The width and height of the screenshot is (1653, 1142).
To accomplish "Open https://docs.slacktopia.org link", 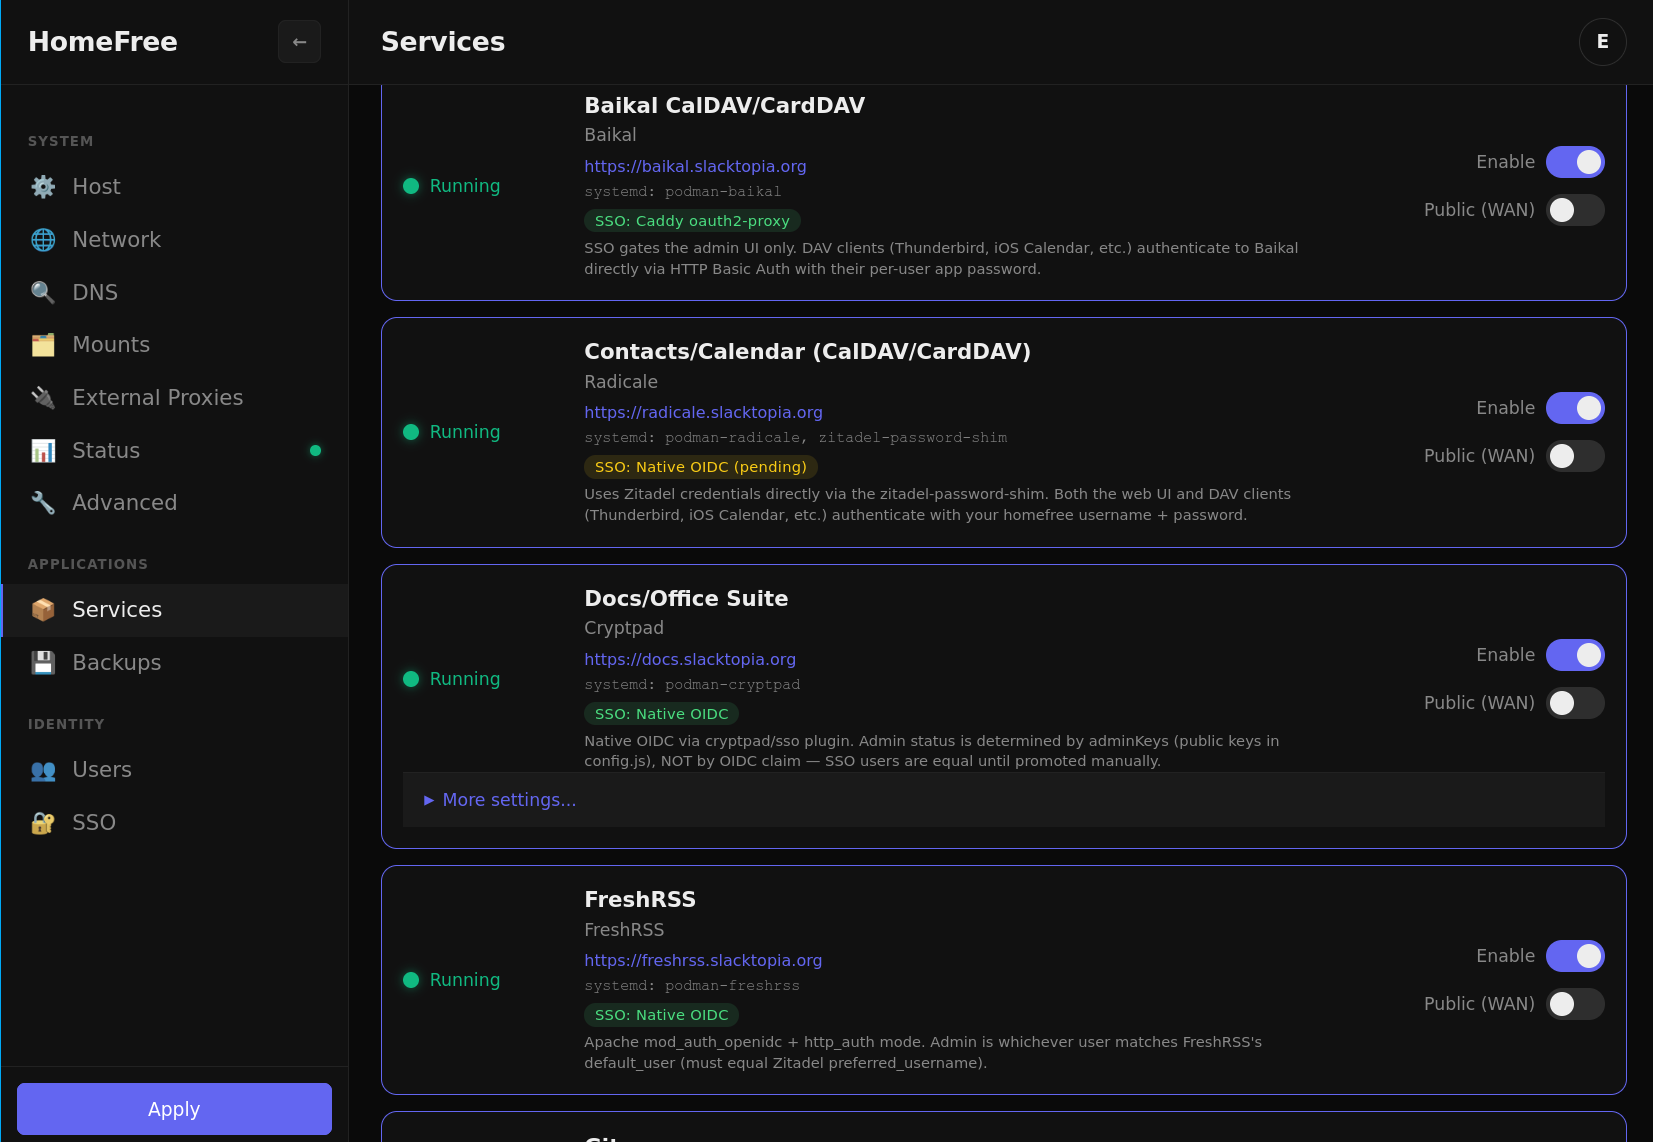I will [x=690, y=659].
